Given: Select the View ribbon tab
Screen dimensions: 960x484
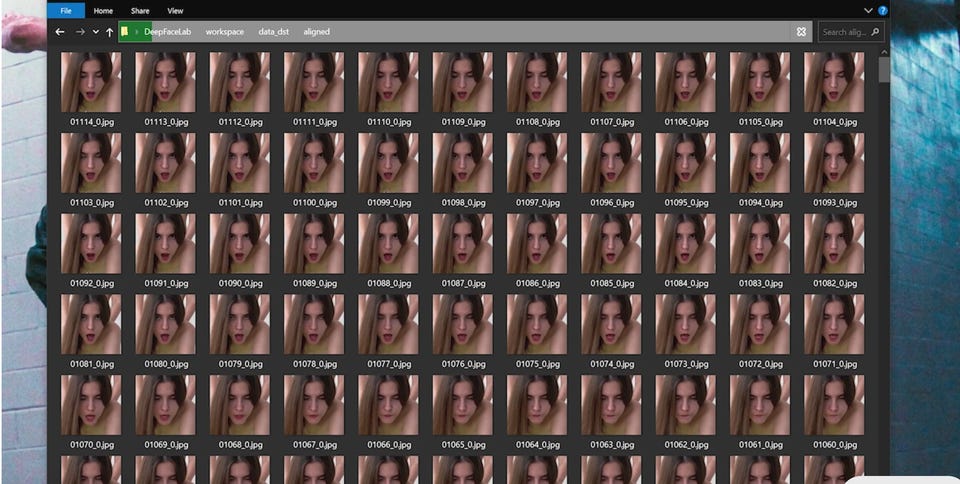Looking at the screenshot, I should [175, 10].
